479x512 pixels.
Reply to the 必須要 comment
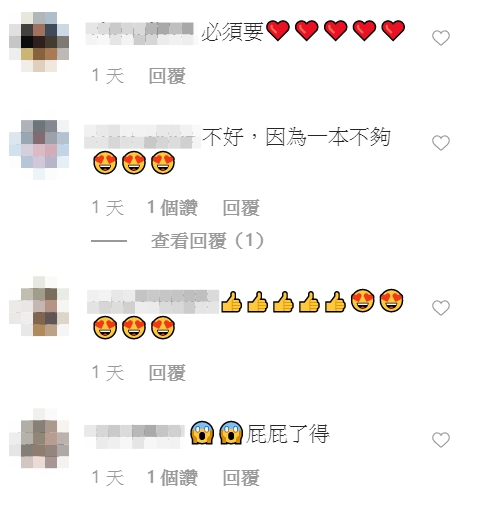point(167,76)
